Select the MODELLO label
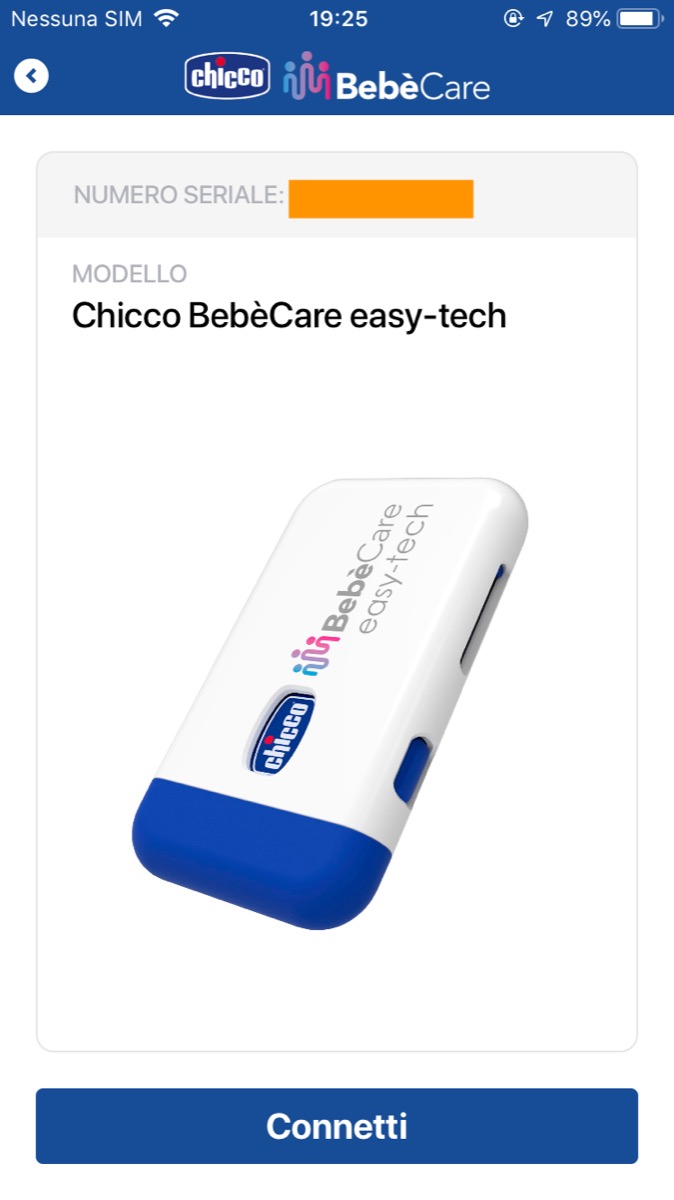Screen dimensions: 674x1200 [x=130, y=274]
